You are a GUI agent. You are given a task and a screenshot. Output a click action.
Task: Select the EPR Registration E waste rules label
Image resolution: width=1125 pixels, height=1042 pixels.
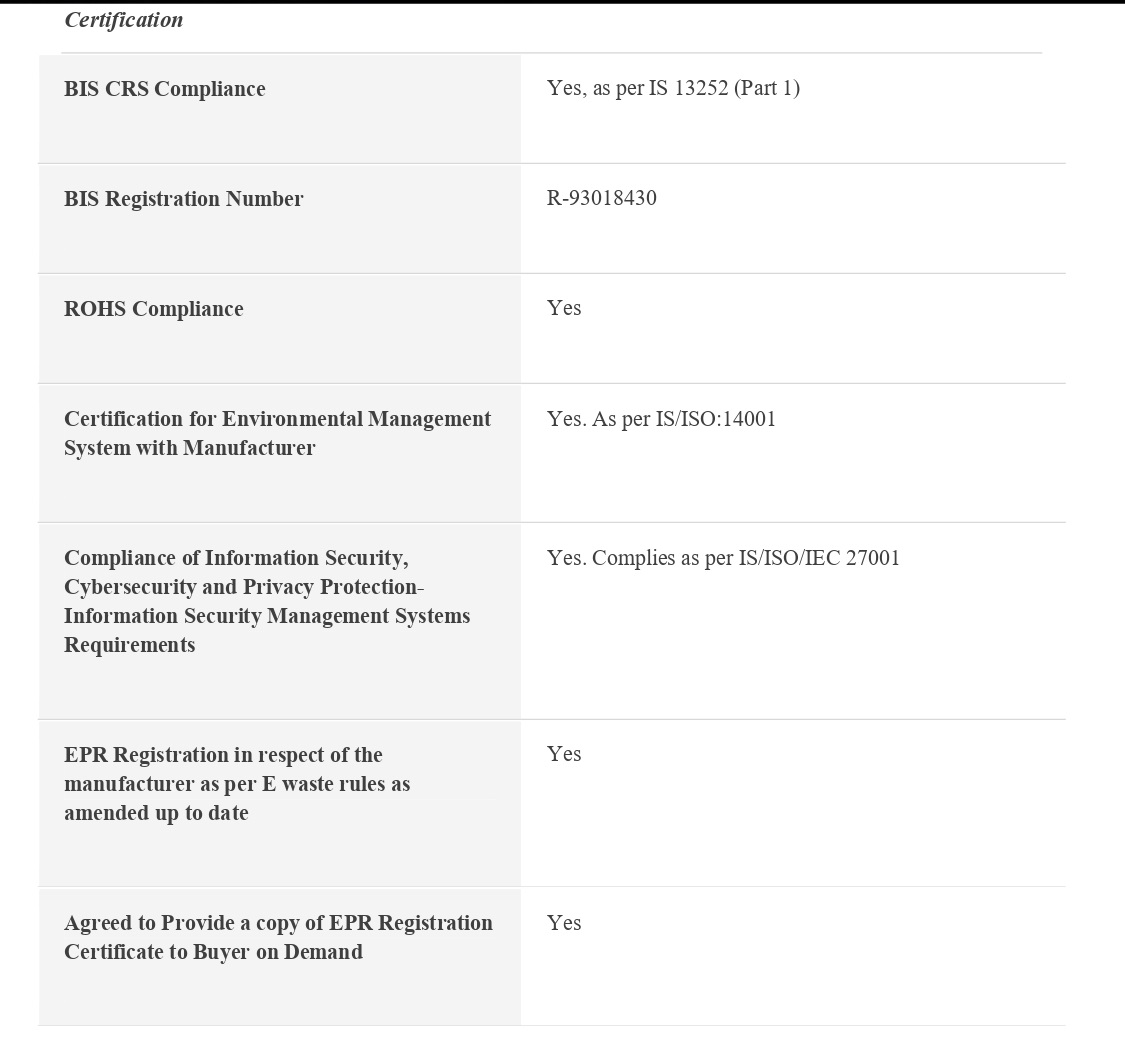237,784
